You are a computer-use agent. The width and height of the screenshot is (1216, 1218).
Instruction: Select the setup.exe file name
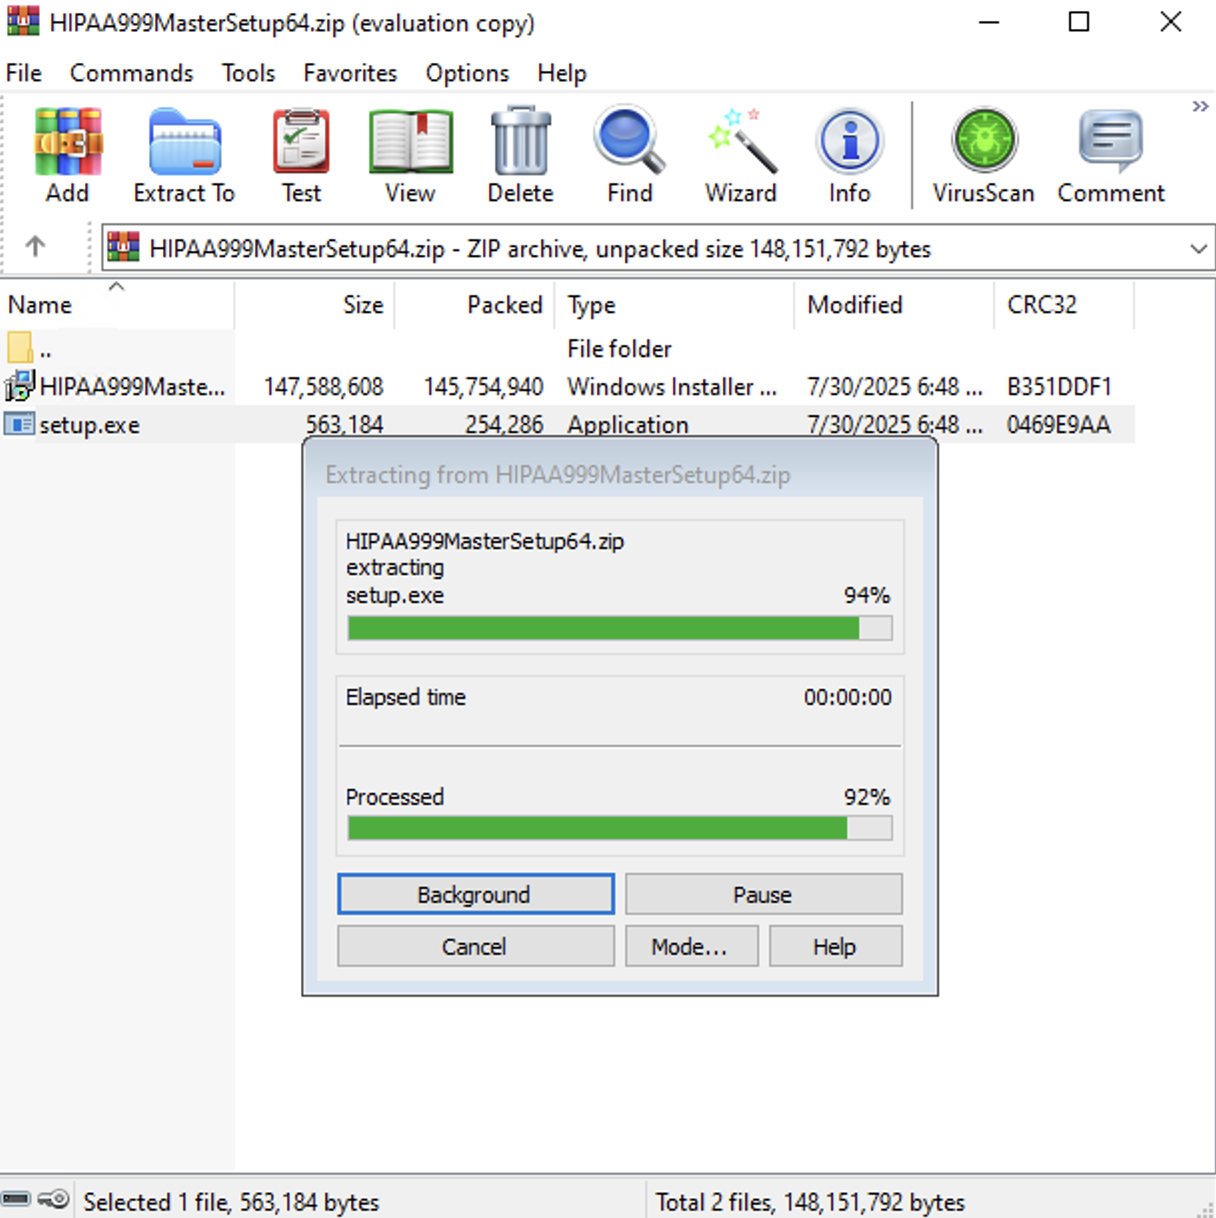tap(89, 425)
